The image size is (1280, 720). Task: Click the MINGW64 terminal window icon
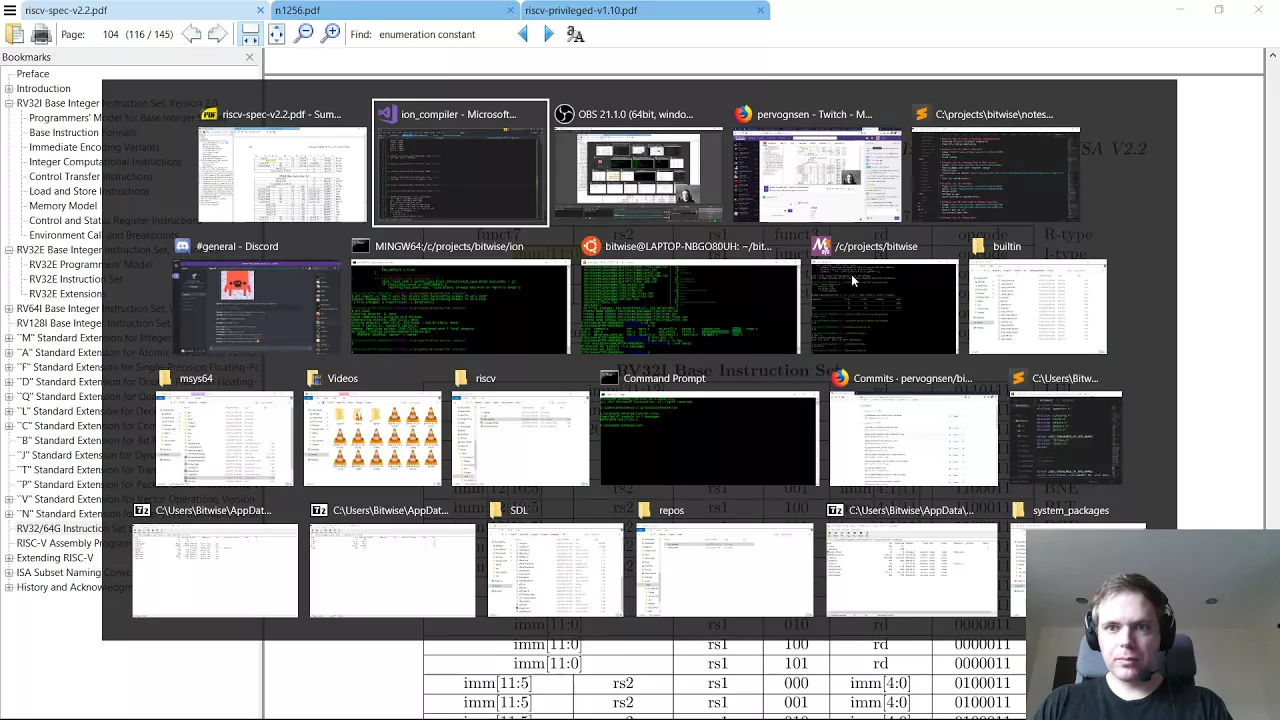pos(361,246)
